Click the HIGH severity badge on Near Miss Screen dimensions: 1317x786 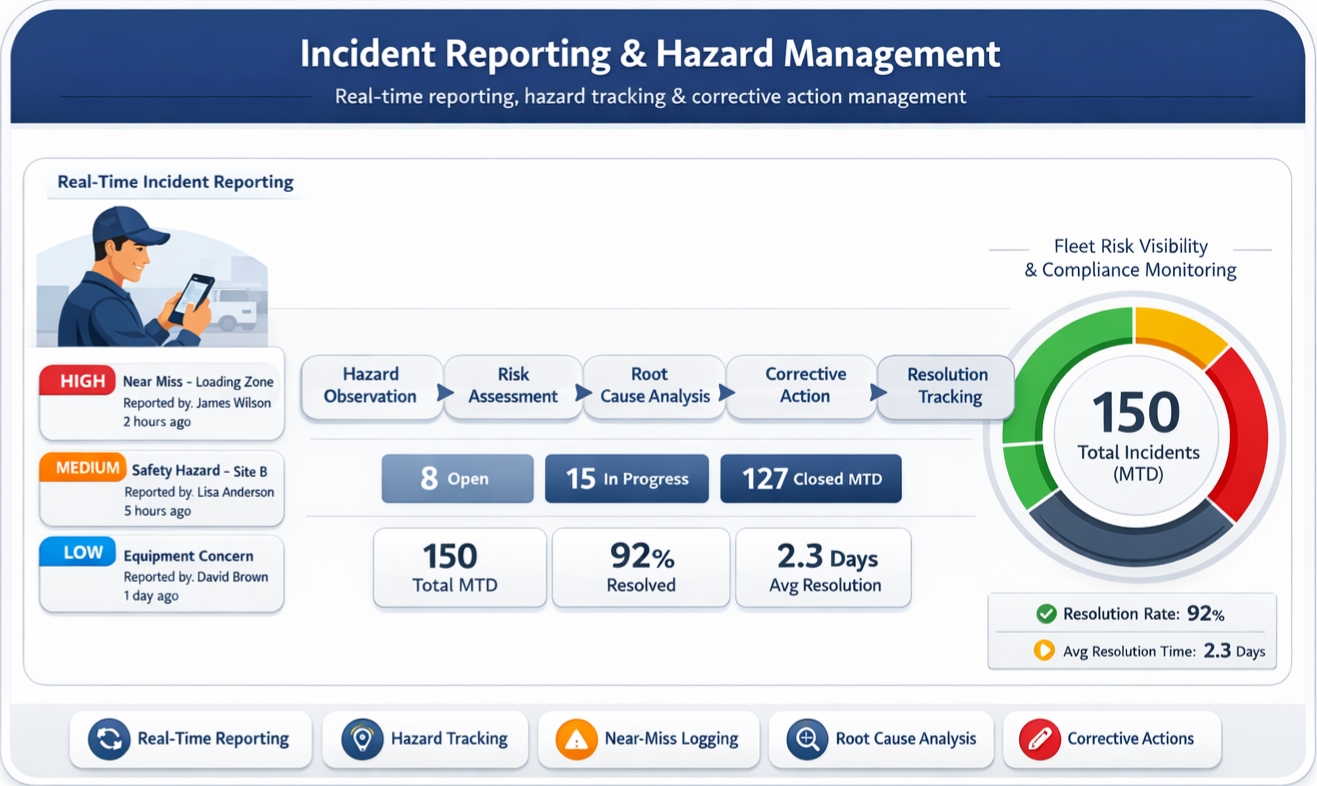click(x=77, y=381)
